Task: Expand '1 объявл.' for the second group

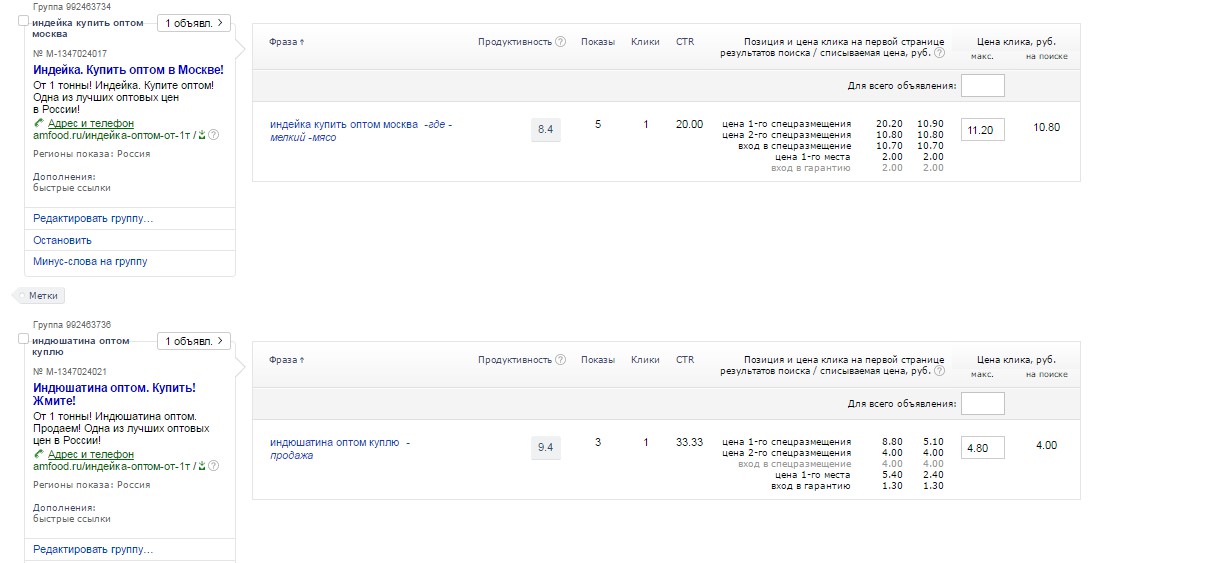Action: click(194, 340)
